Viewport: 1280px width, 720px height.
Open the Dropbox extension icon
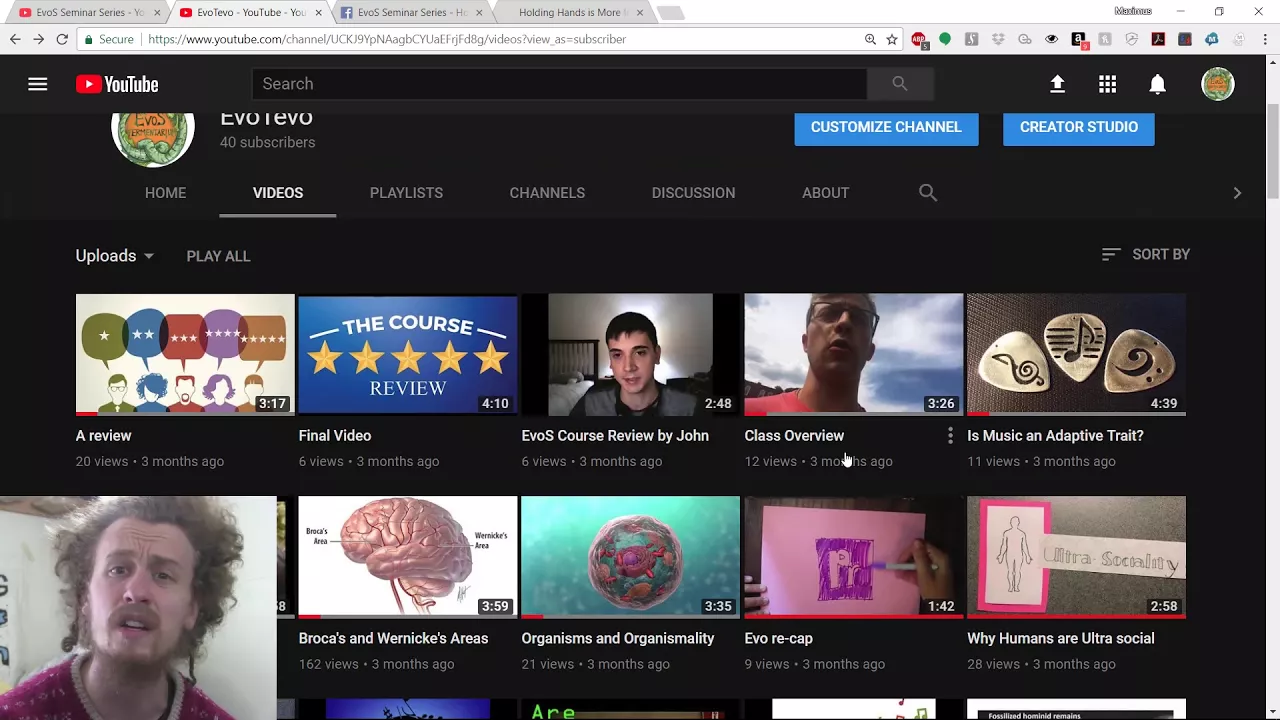pyautogui.click(x=998, y=39)
